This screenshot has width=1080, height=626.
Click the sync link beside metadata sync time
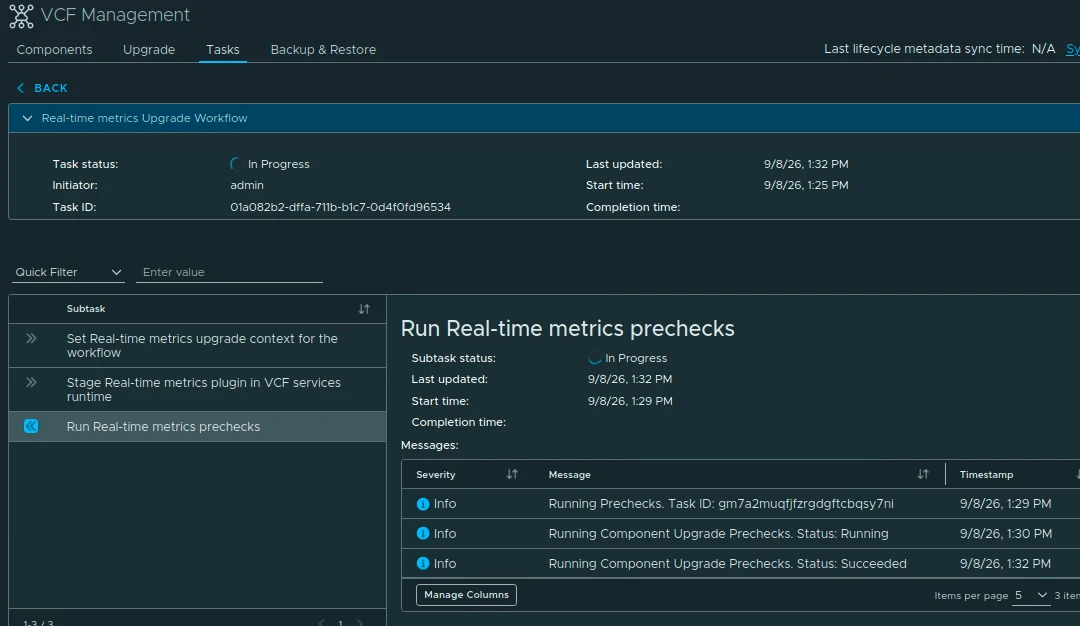[x=1072, y=49]
